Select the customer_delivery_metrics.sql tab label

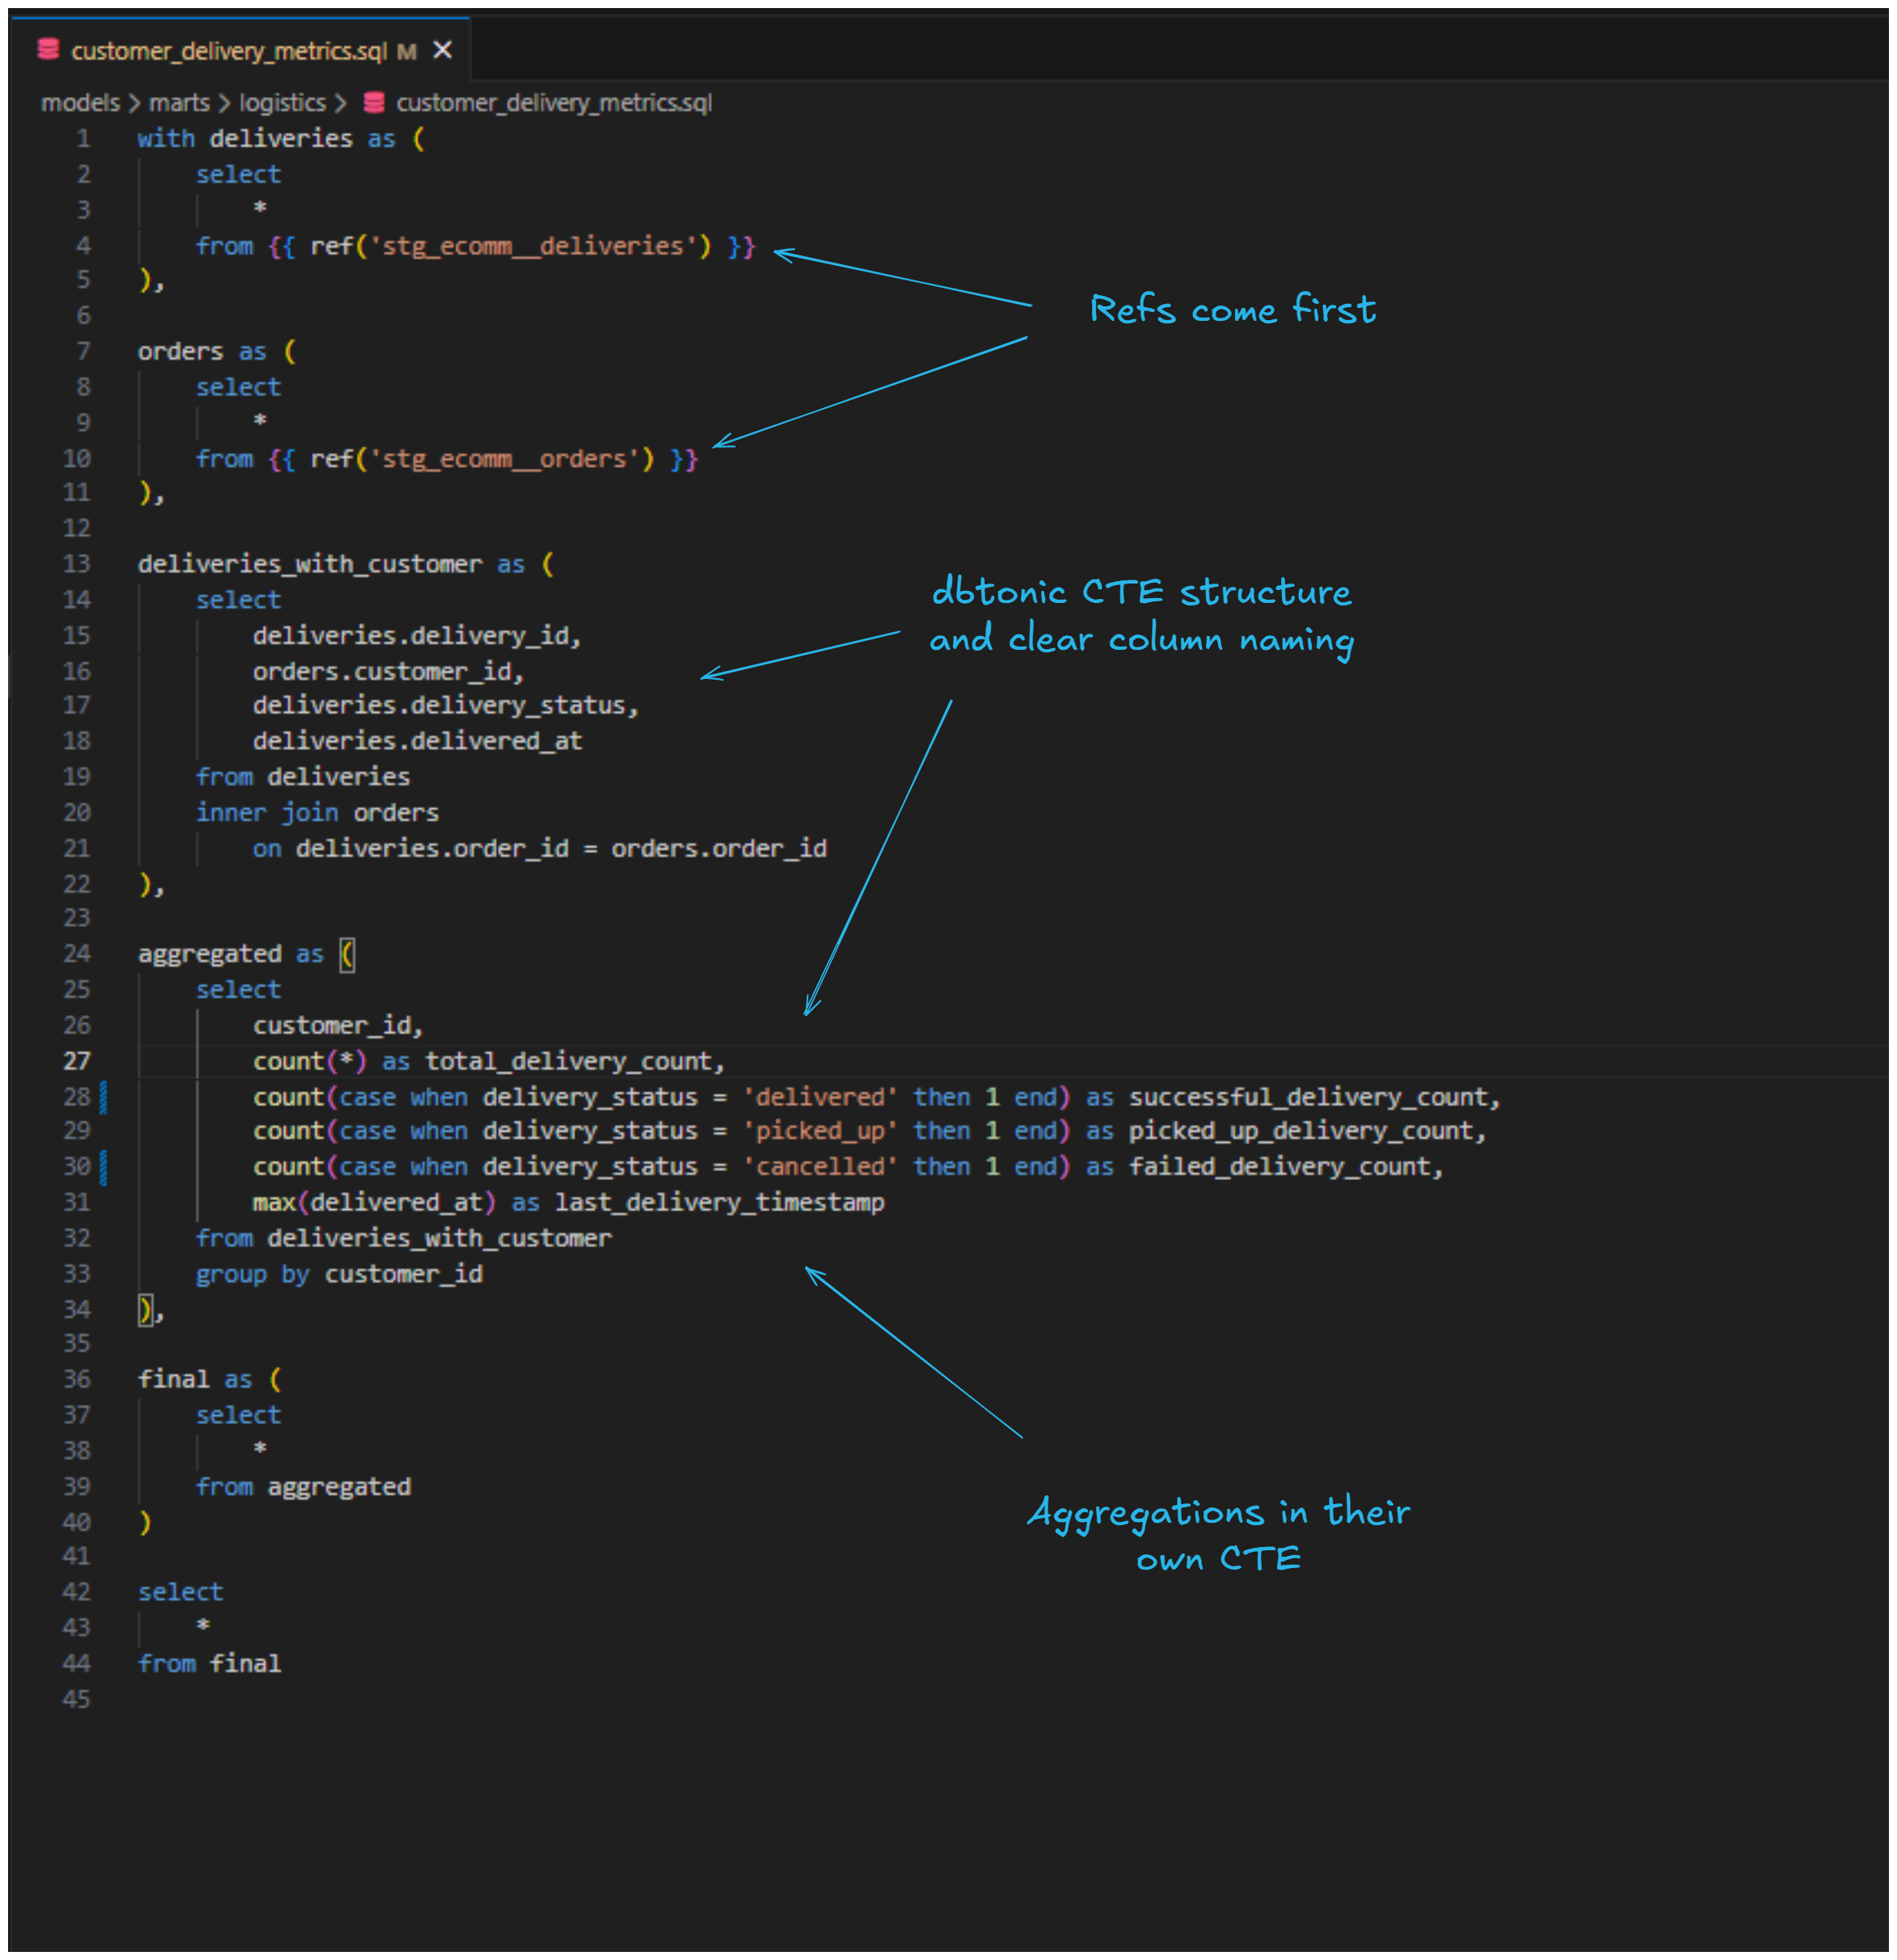[x=228, y=51]
